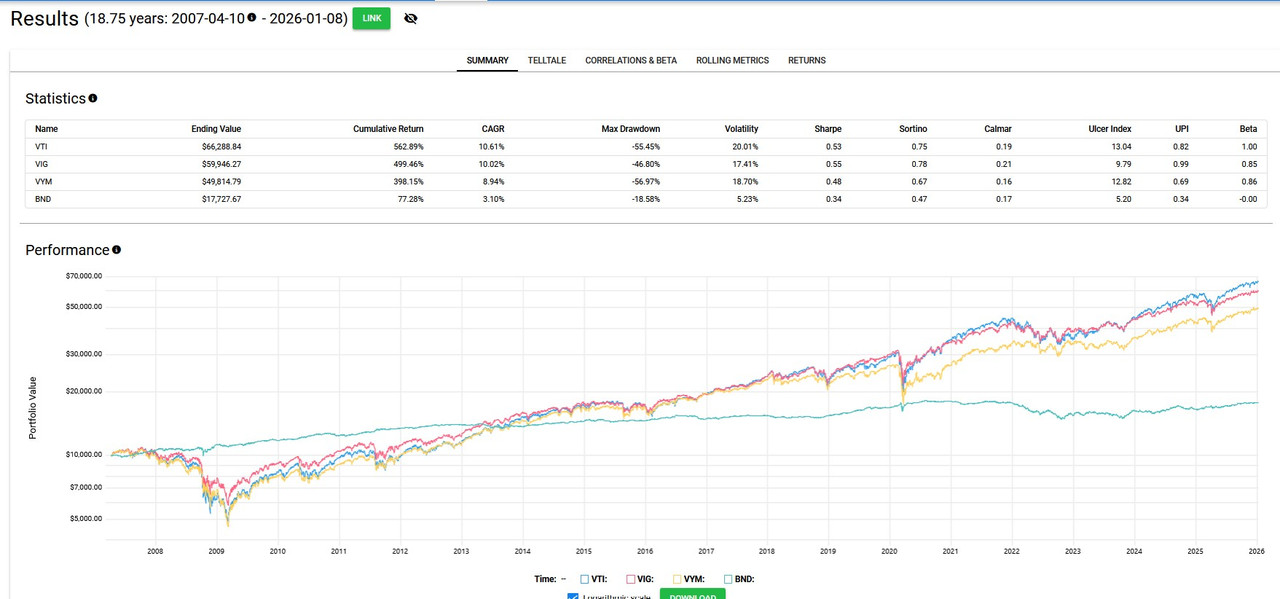This screenshot has width=1280, height=599.
Task: Switch to the ROLLING METRICS tab
Action: 733,60
